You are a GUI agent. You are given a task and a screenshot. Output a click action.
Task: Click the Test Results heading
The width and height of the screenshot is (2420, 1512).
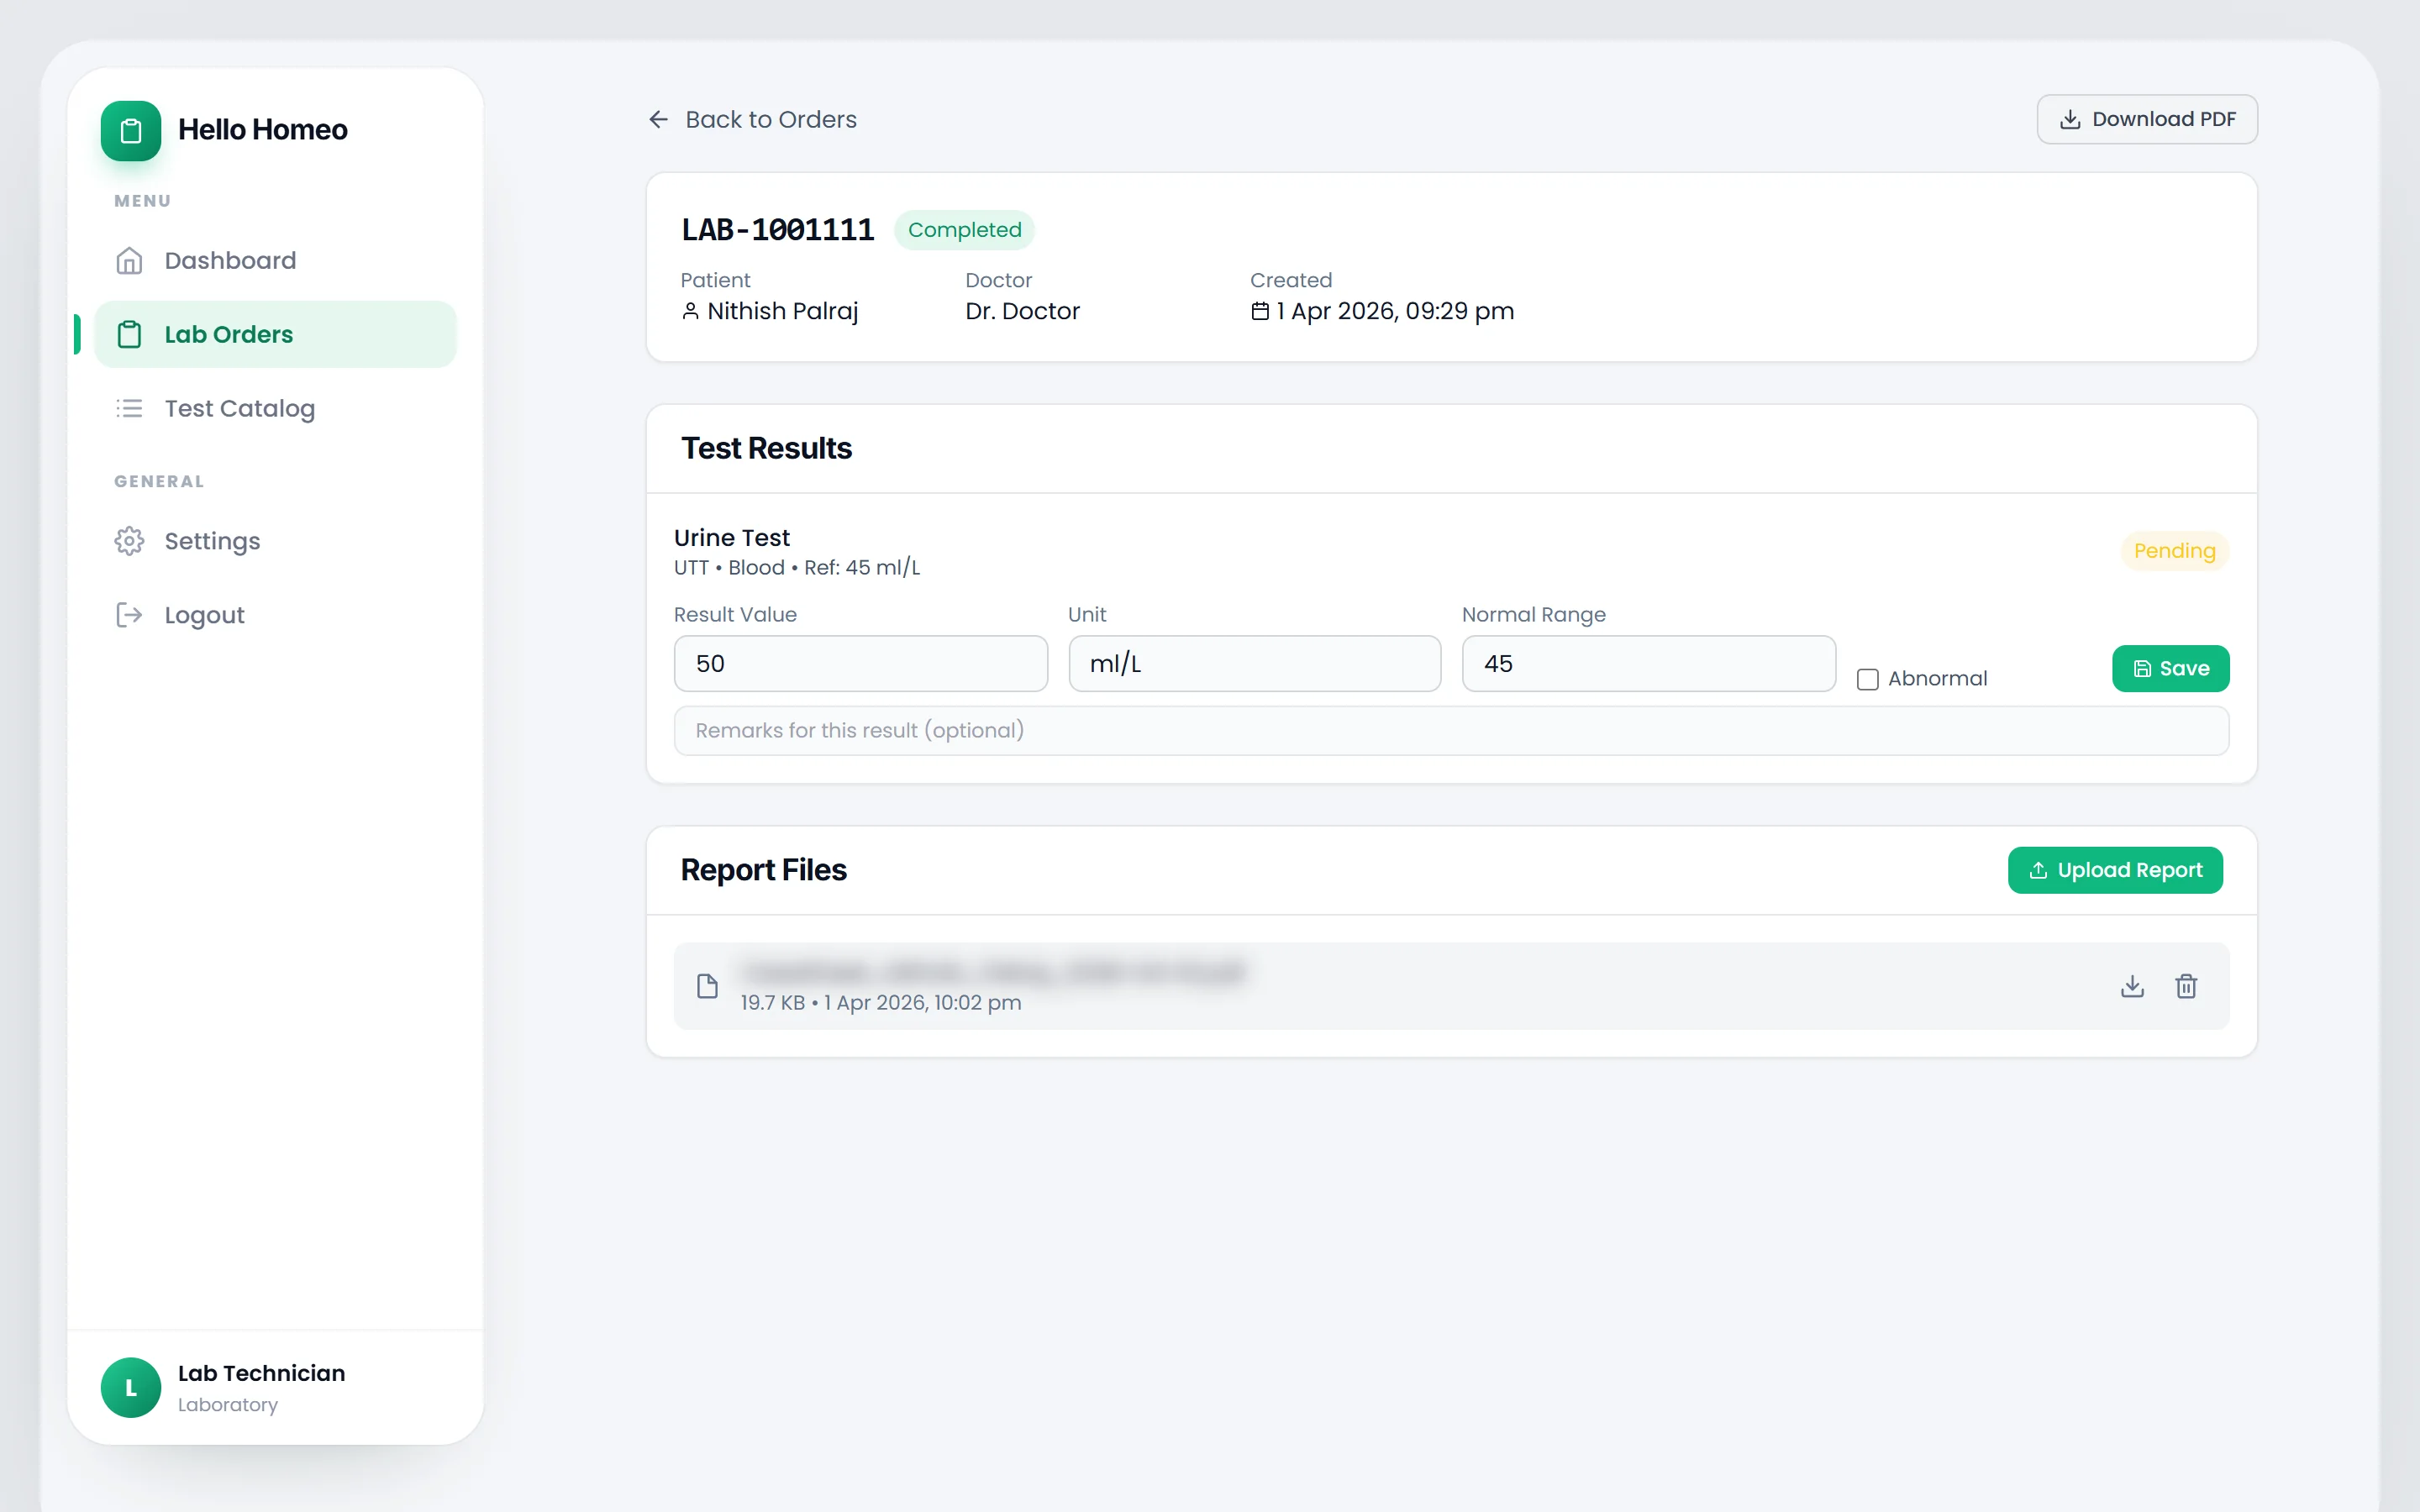point(766,448)
